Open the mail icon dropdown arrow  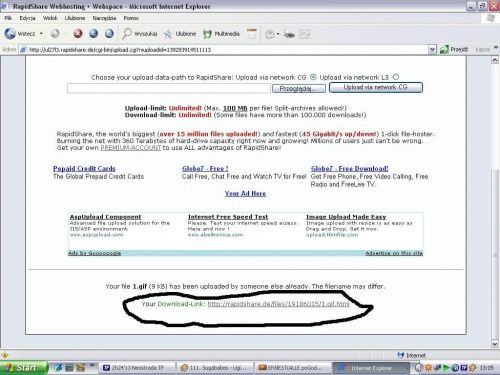click(x=278, y=34)
